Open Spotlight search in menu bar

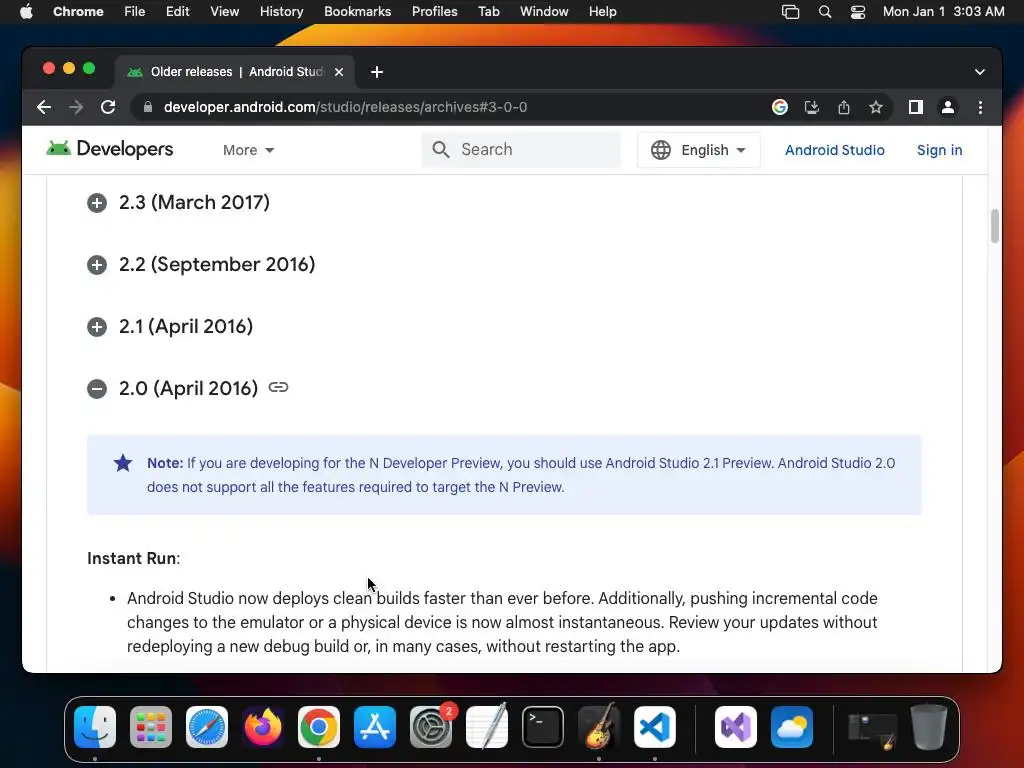point(825,12)
